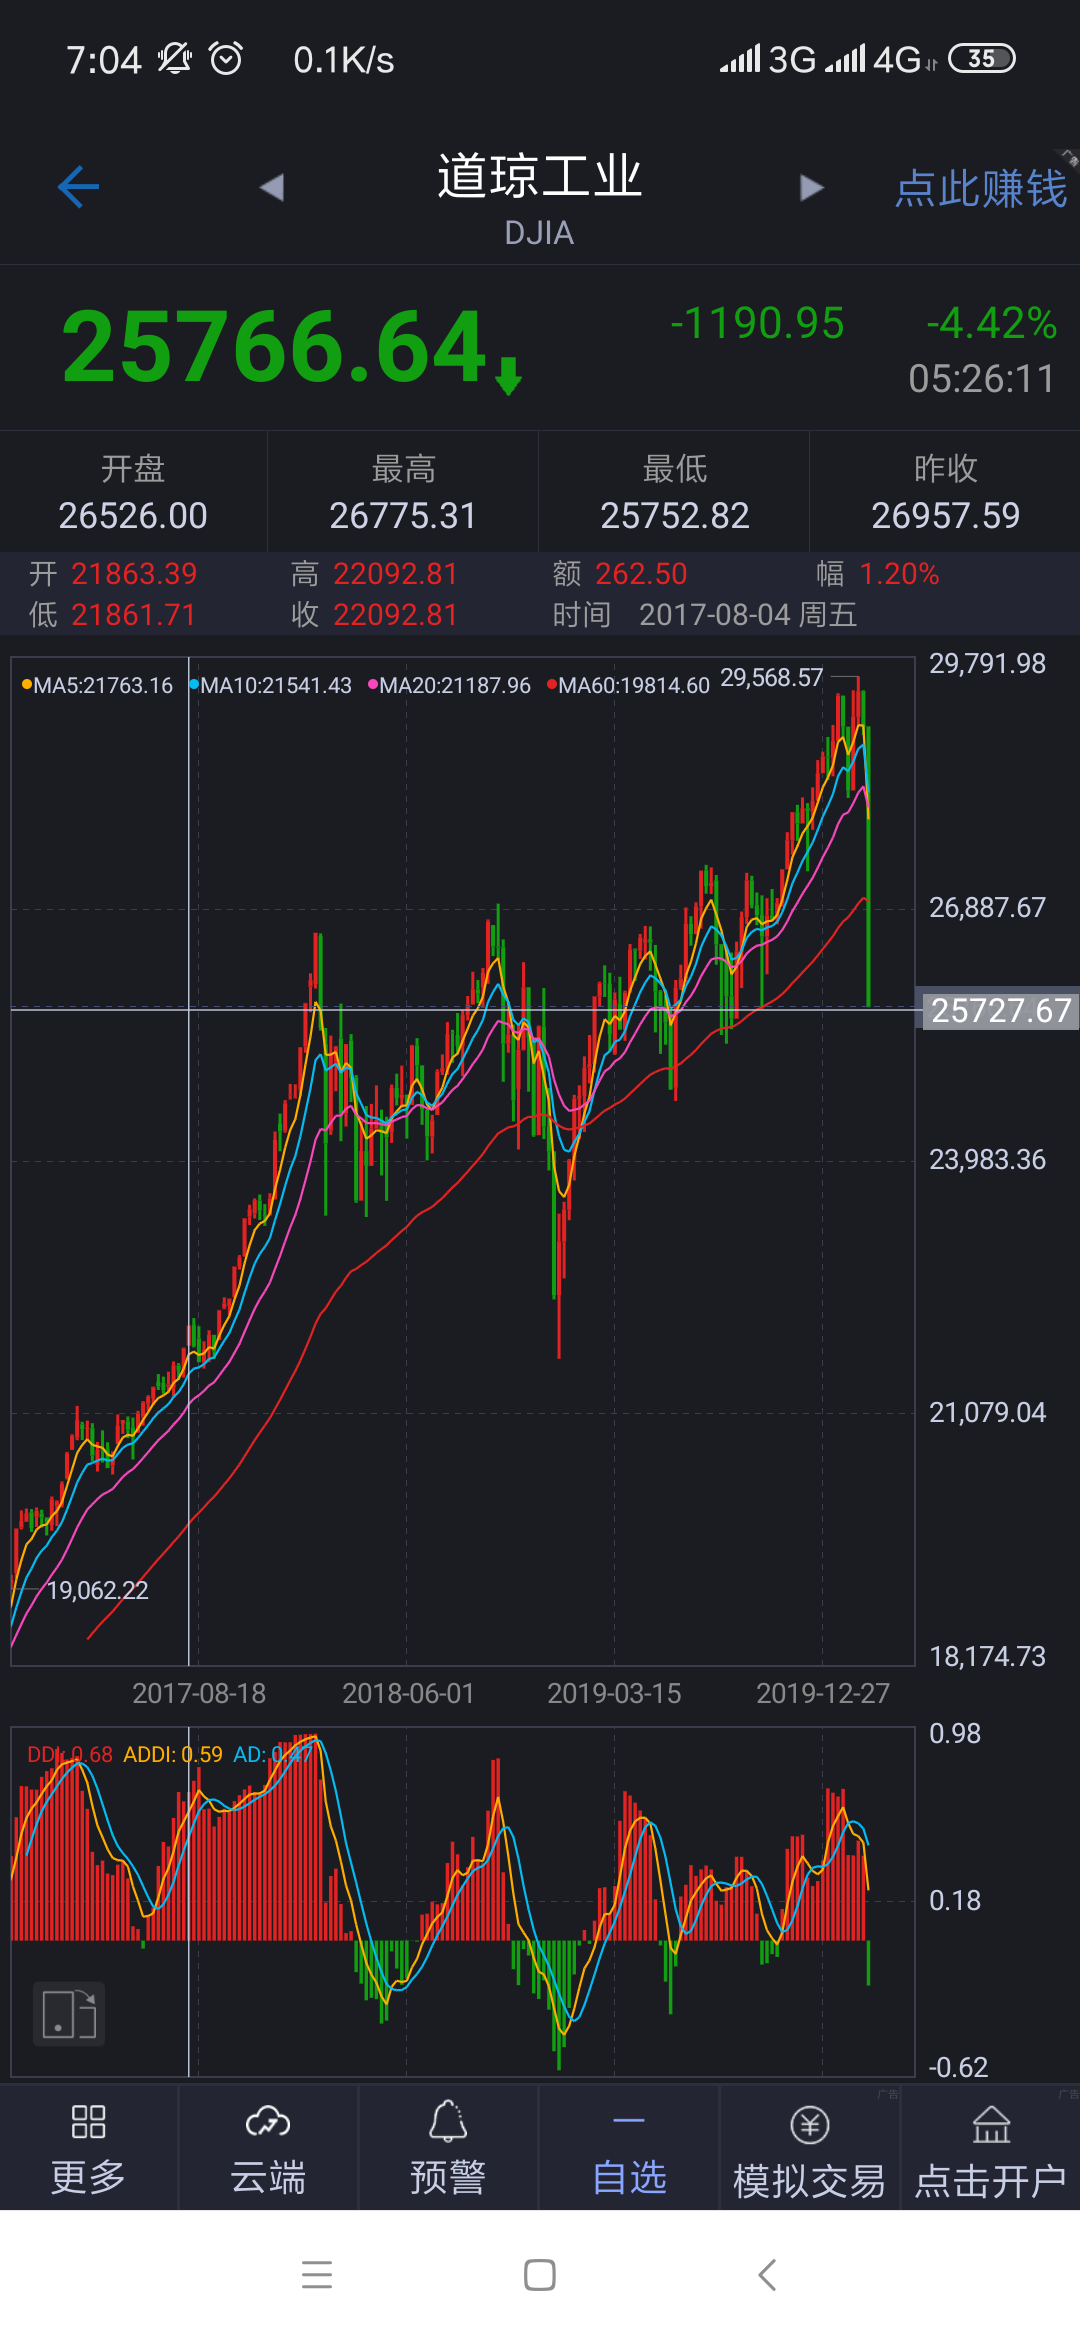The width and height of the screenshot is (1080, 2340).
Task: Tap the 19,062.22 low marker
Action: [x=98, y=1590]
